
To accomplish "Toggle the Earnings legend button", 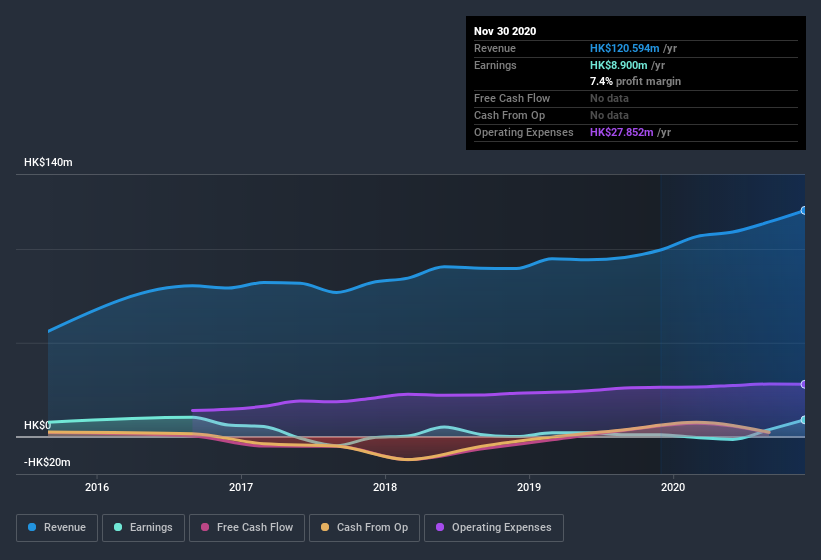I will tap(143, 528).
